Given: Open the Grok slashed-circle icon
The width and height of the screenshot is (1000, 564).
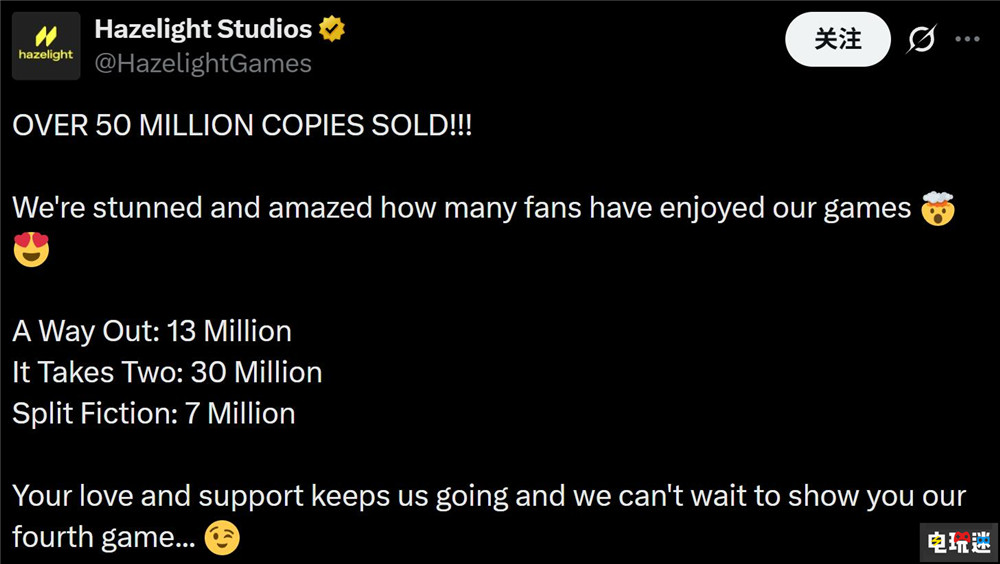Looking at the screenshot, I should pyautogui.click(x=921, y=40).
